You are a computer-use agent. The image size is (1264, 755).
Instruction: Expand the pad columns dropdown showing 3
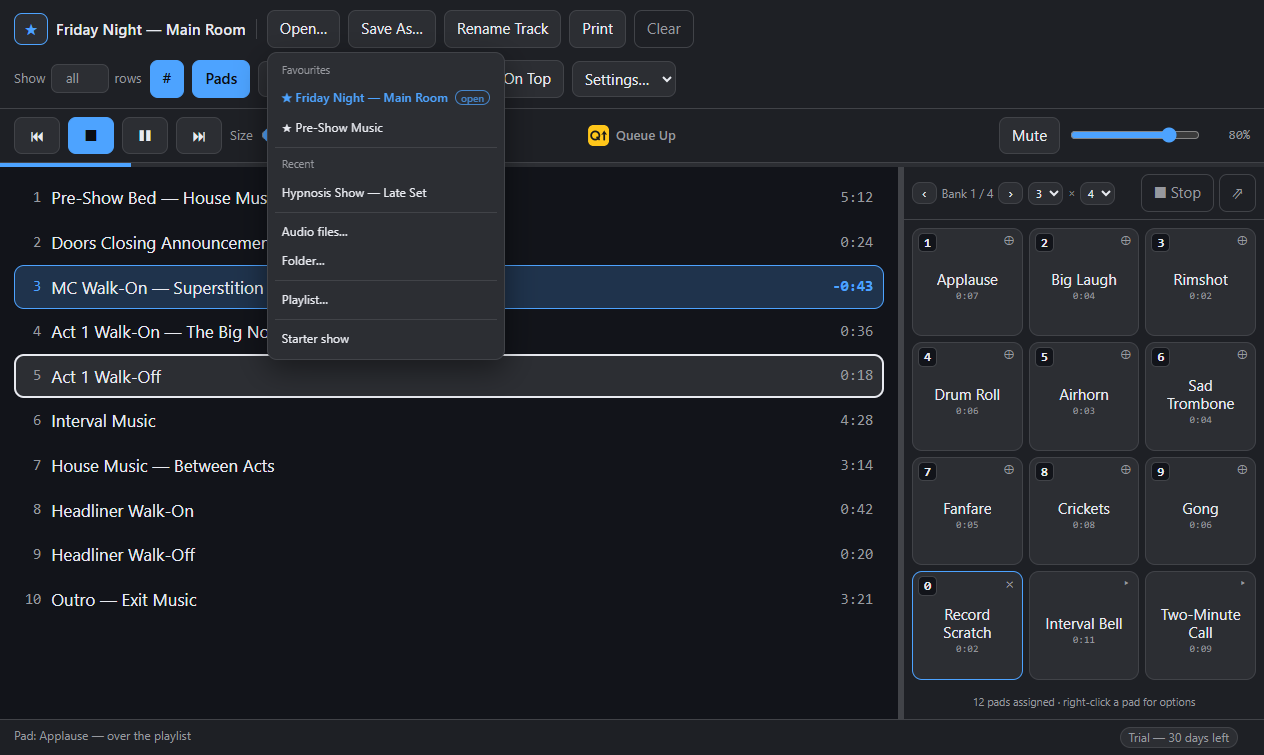(x=1045, y=193)
